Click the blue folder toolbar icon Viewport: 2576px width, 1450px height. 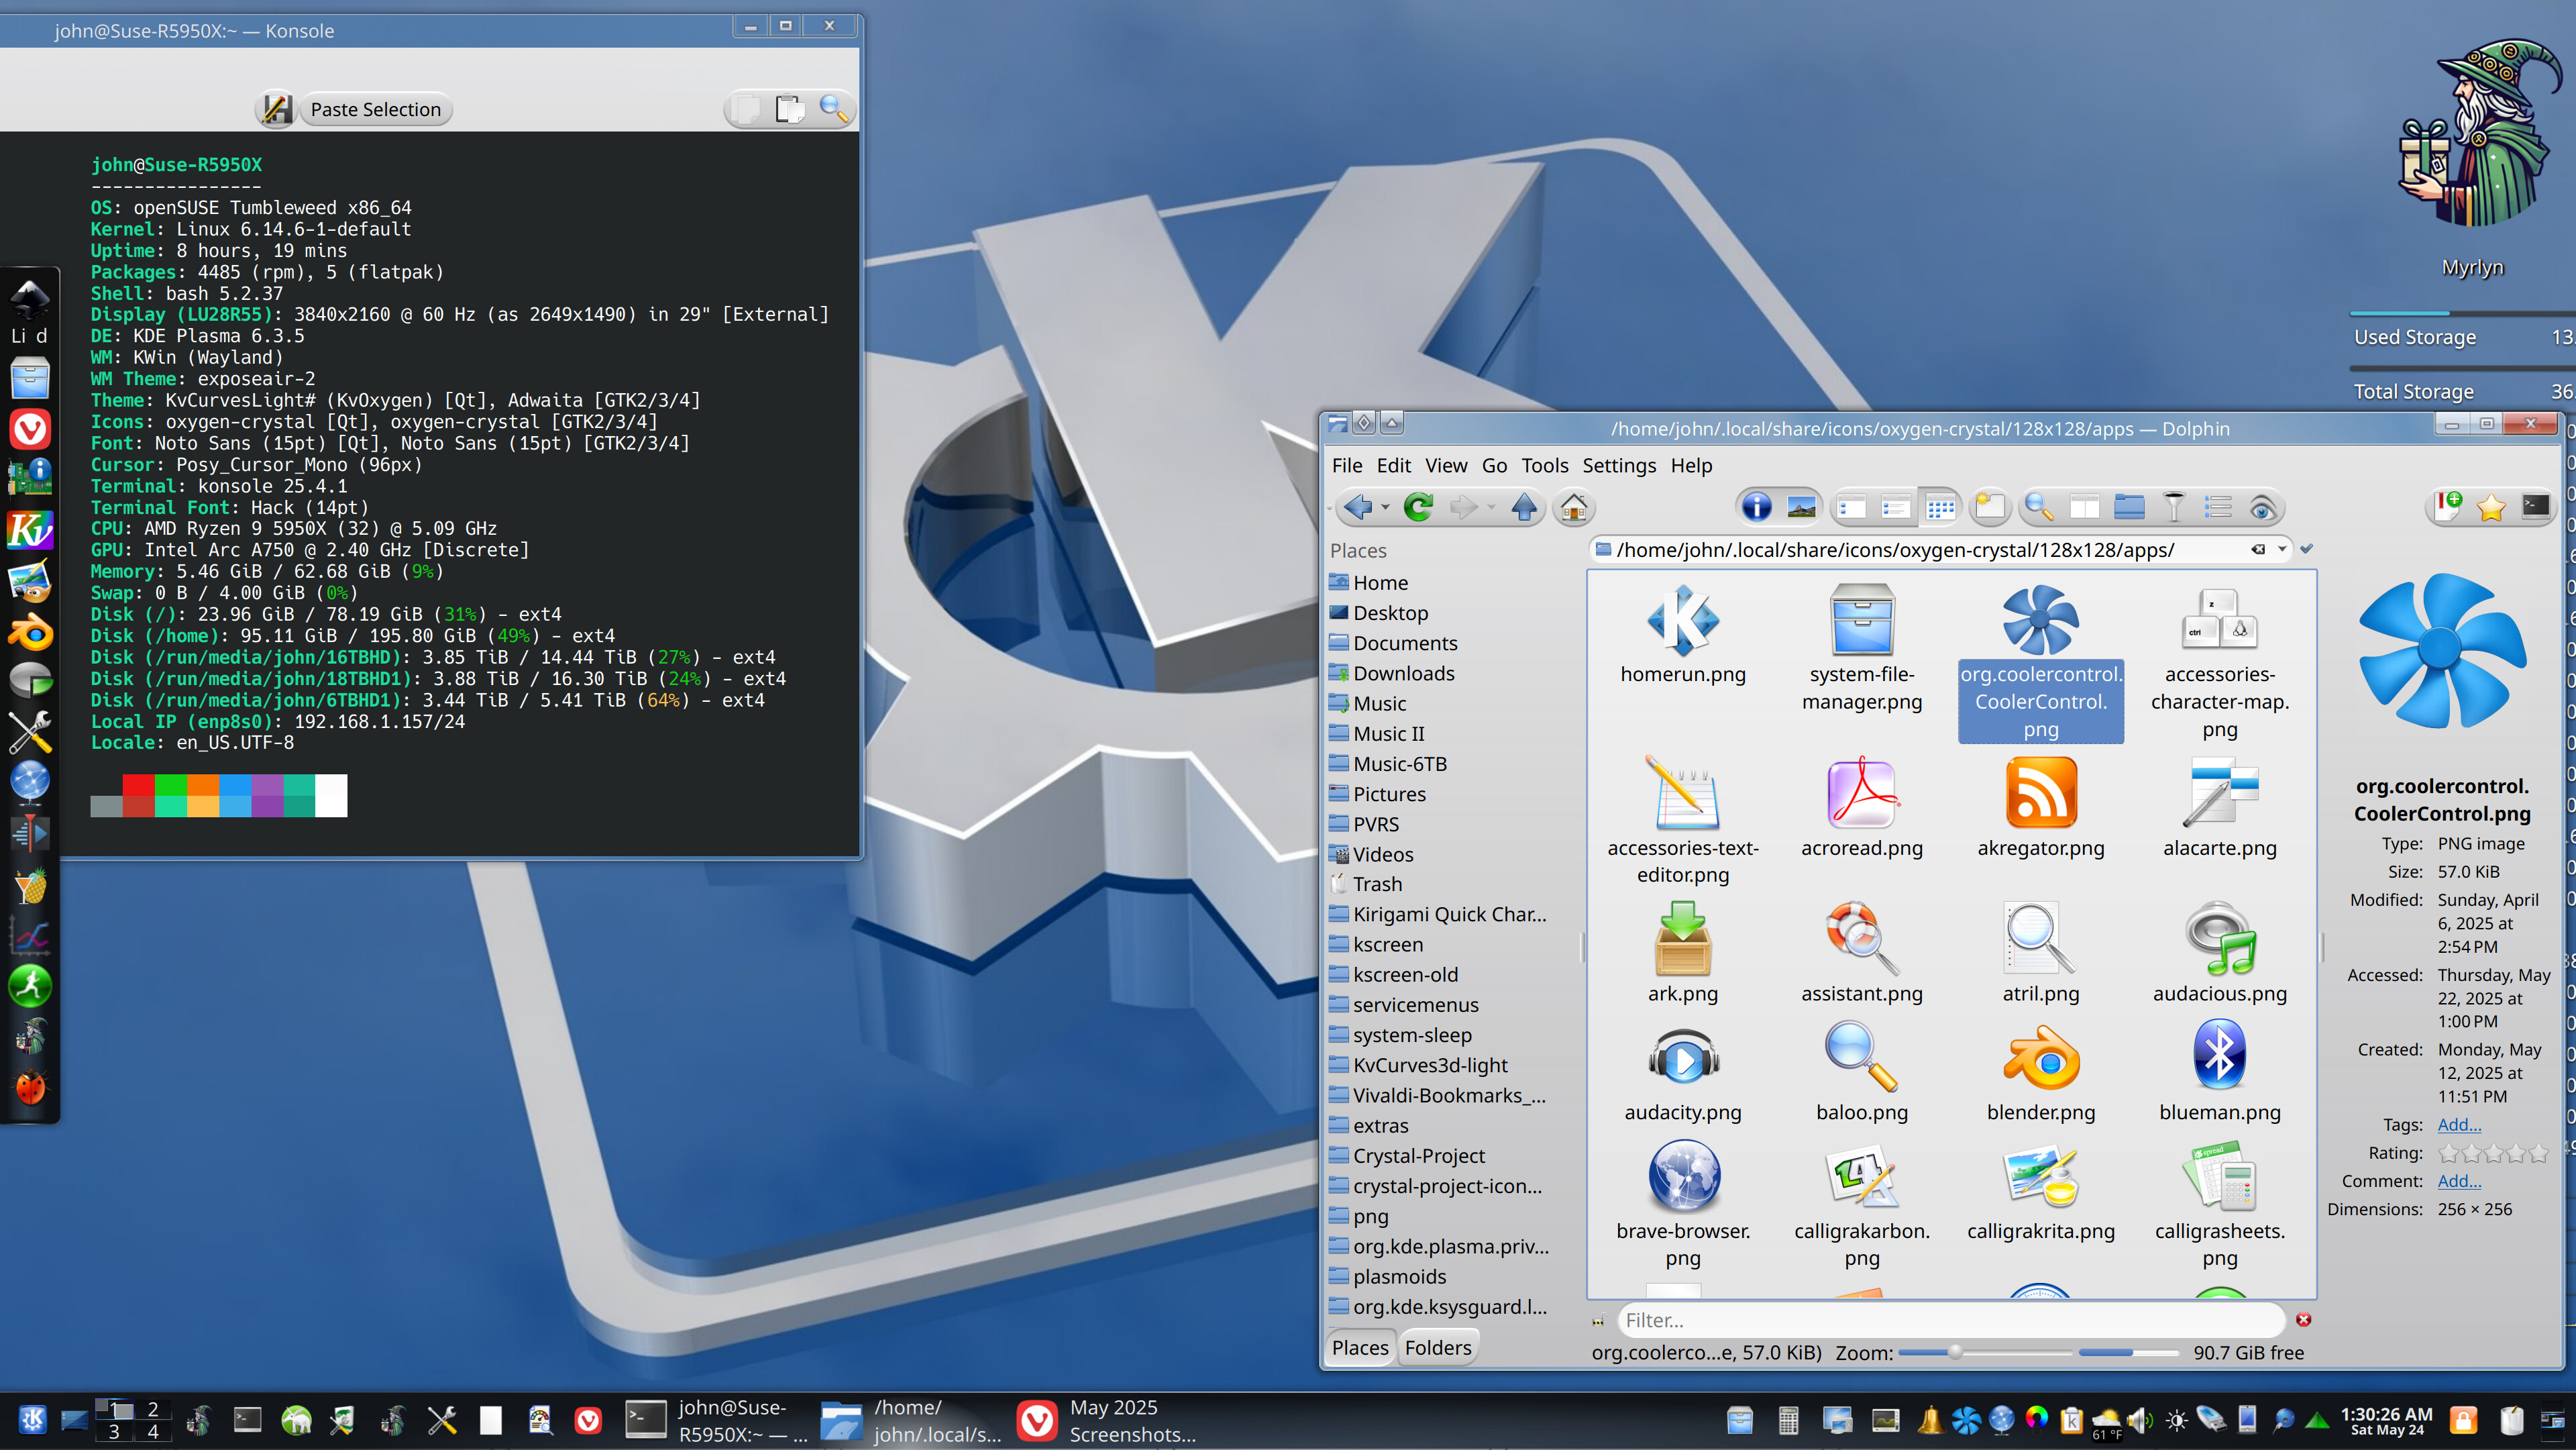(2129, 508)
